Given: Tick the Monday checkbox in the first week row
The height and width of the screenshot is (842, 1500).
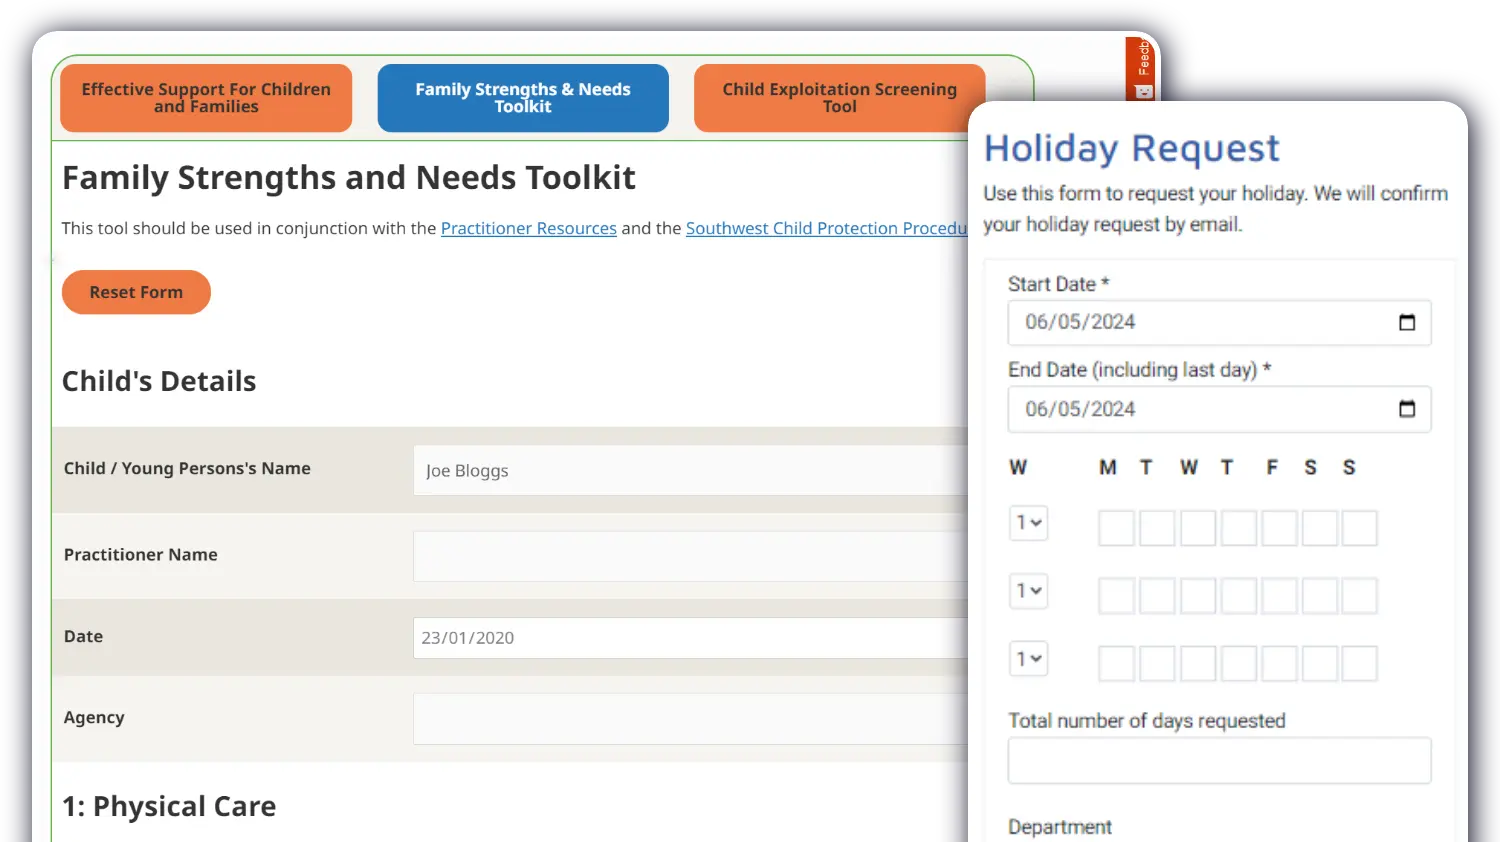Looking at the screenshot, I should pyautogui.click(x=1116, y=528).
